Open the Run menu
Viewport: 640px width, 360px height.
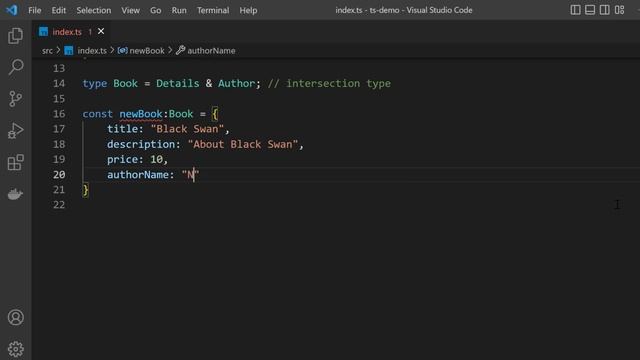[179, 10]
